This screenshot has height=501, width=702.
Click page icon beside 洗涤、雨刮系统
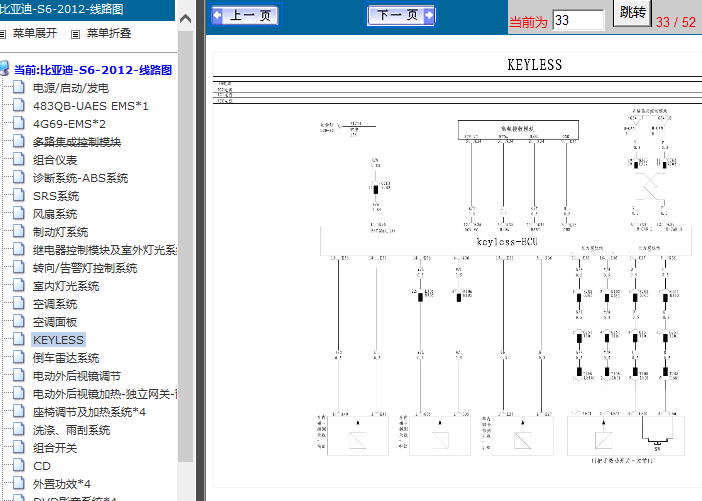coord(19,429)
